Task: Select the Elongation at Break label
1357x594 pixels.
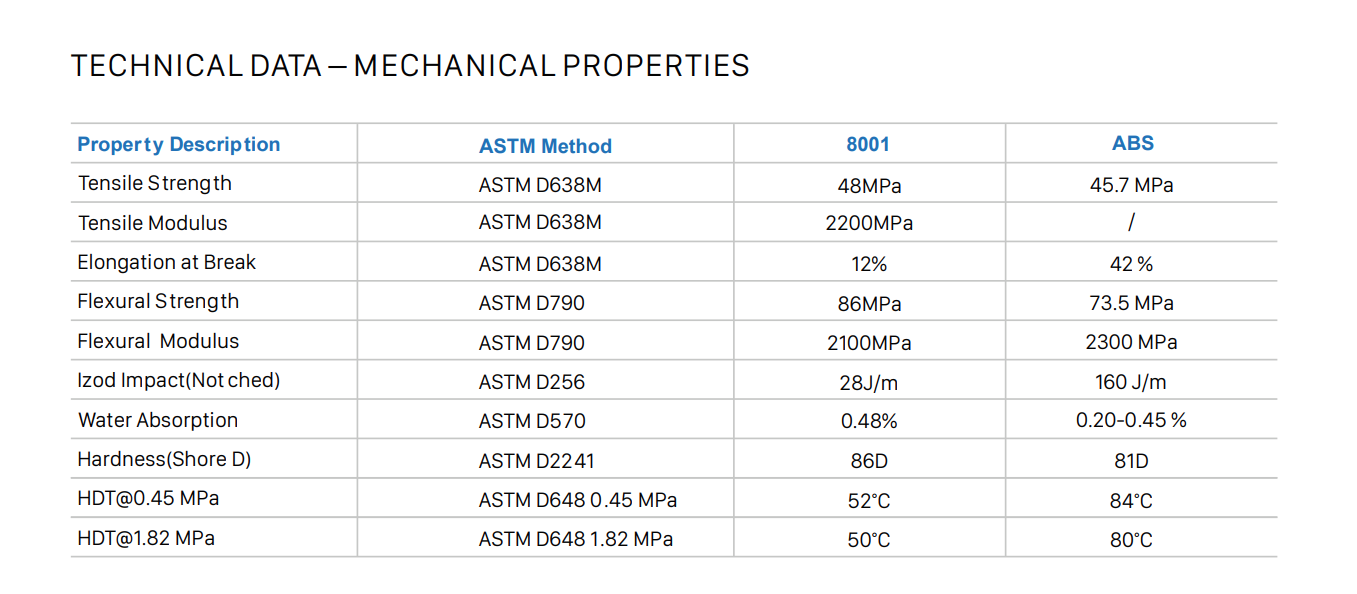Action: point(167,262)
